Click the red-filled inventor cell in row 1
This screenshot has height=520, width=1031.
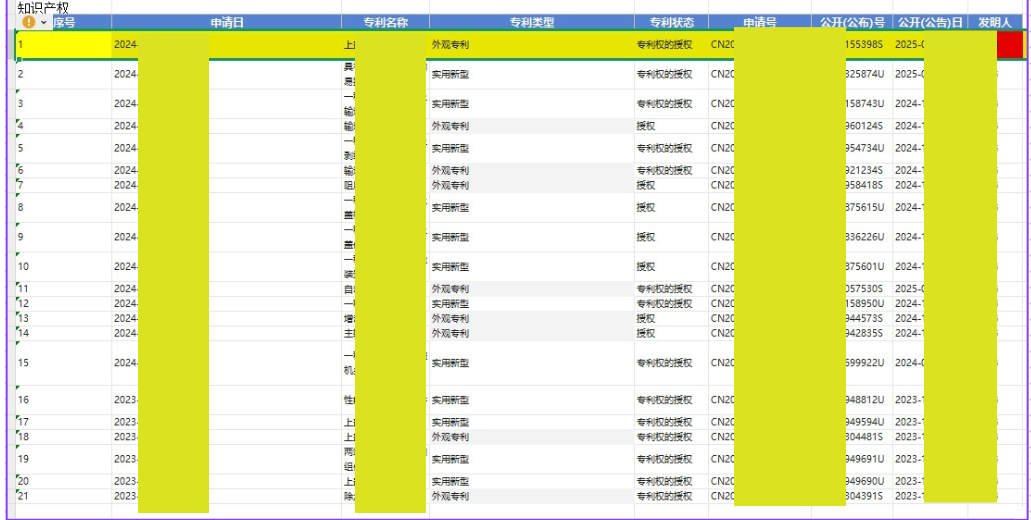[1010, 45]
